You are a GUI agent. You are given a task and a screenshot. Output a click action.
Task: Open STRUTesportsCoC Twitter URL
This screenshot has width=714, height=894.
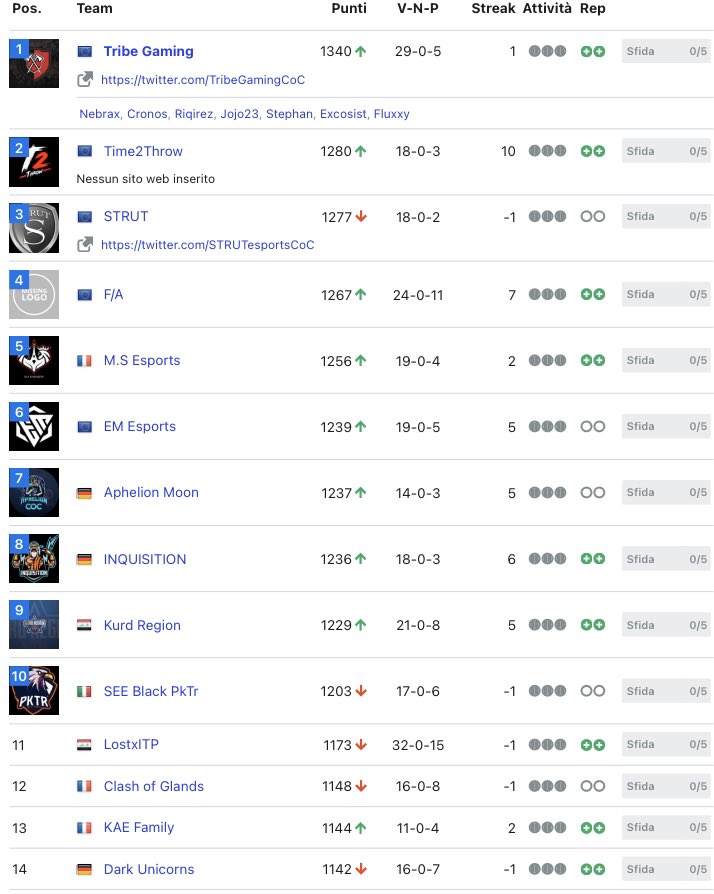(x=208, y=245)
